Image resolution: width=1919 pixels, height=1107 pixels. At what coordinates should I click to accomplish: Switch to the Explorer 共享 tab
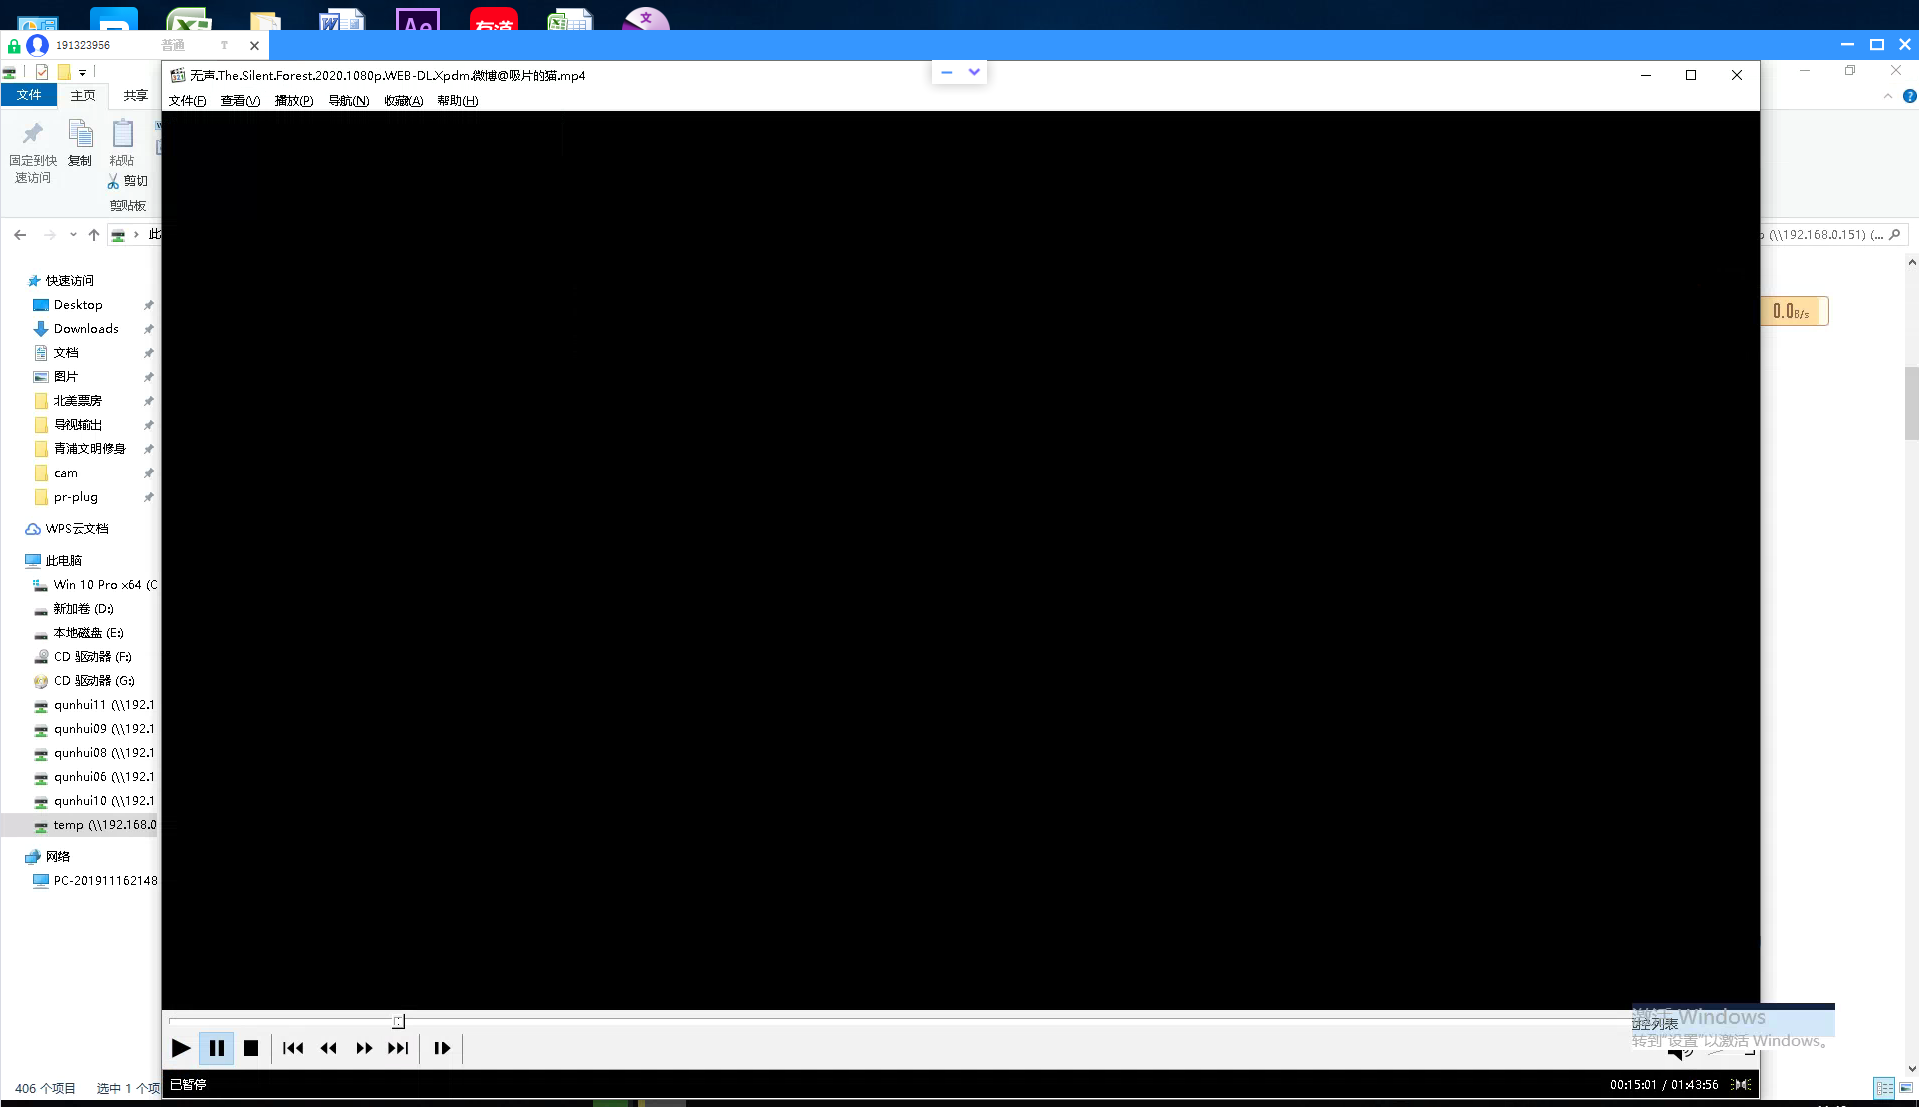(136, 95)
